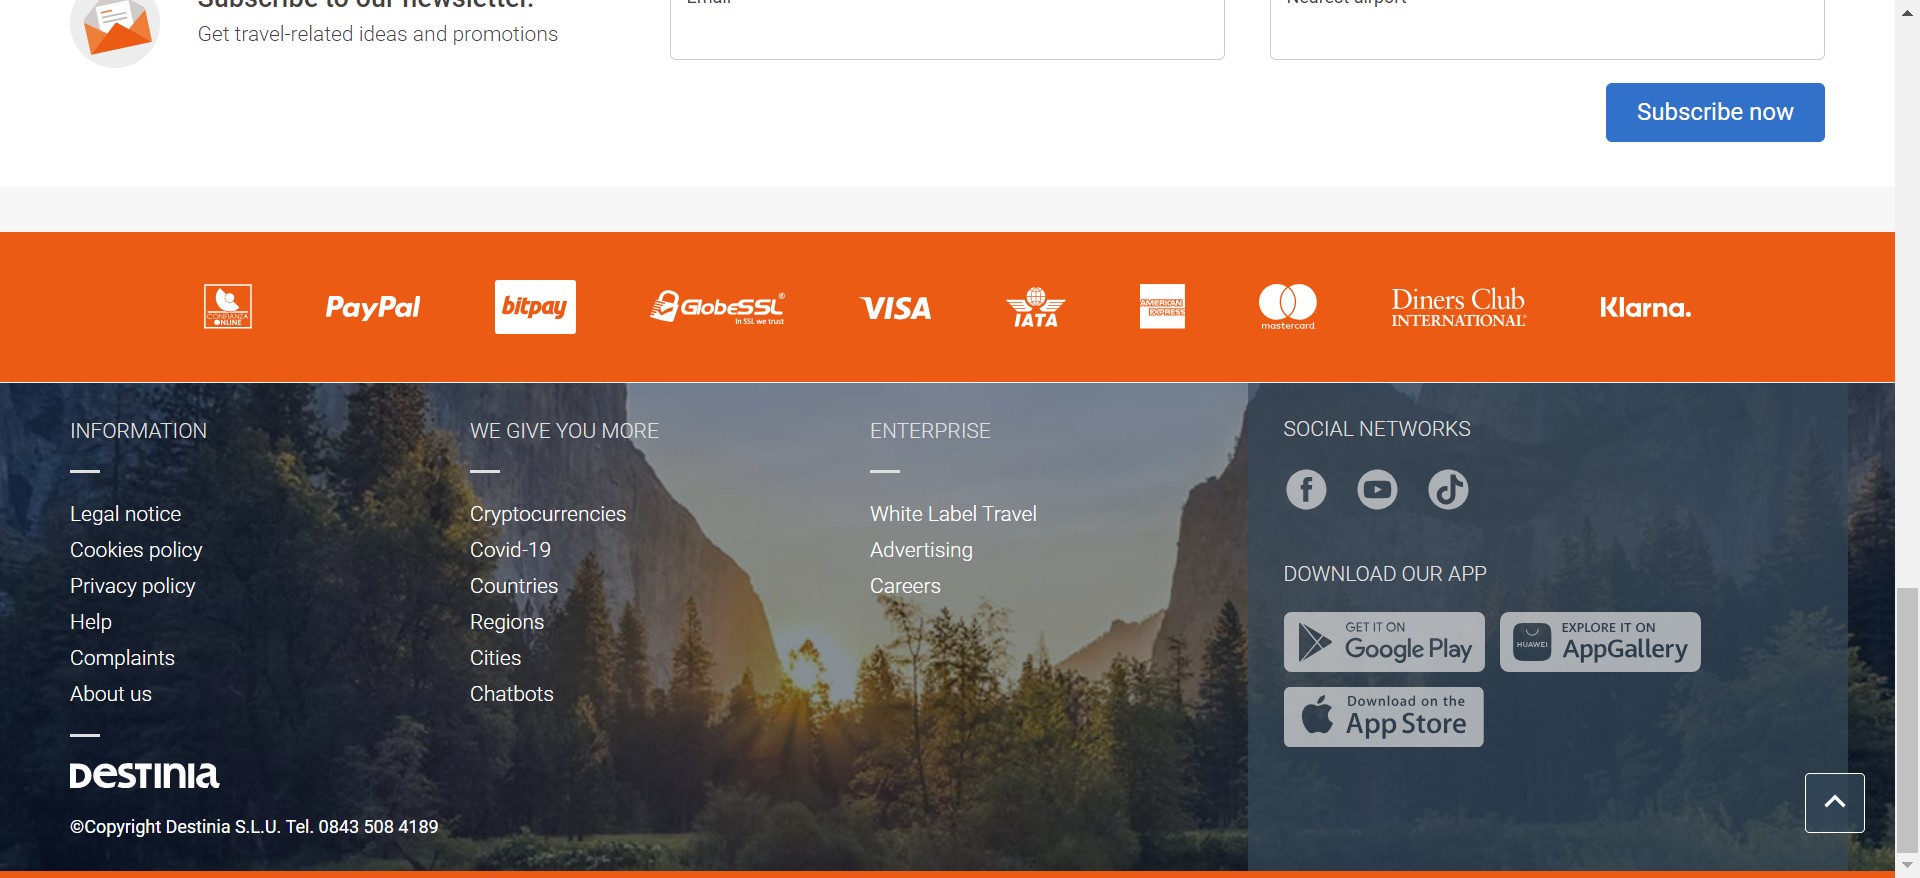Open the TikTok social network icon
Screen dimensions: 1920x878
(1448, 490)
